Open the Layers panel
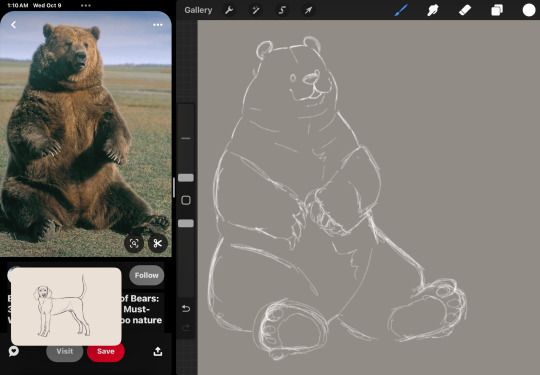The width and height of the screenshot is (540, 375). coord(497,10)
